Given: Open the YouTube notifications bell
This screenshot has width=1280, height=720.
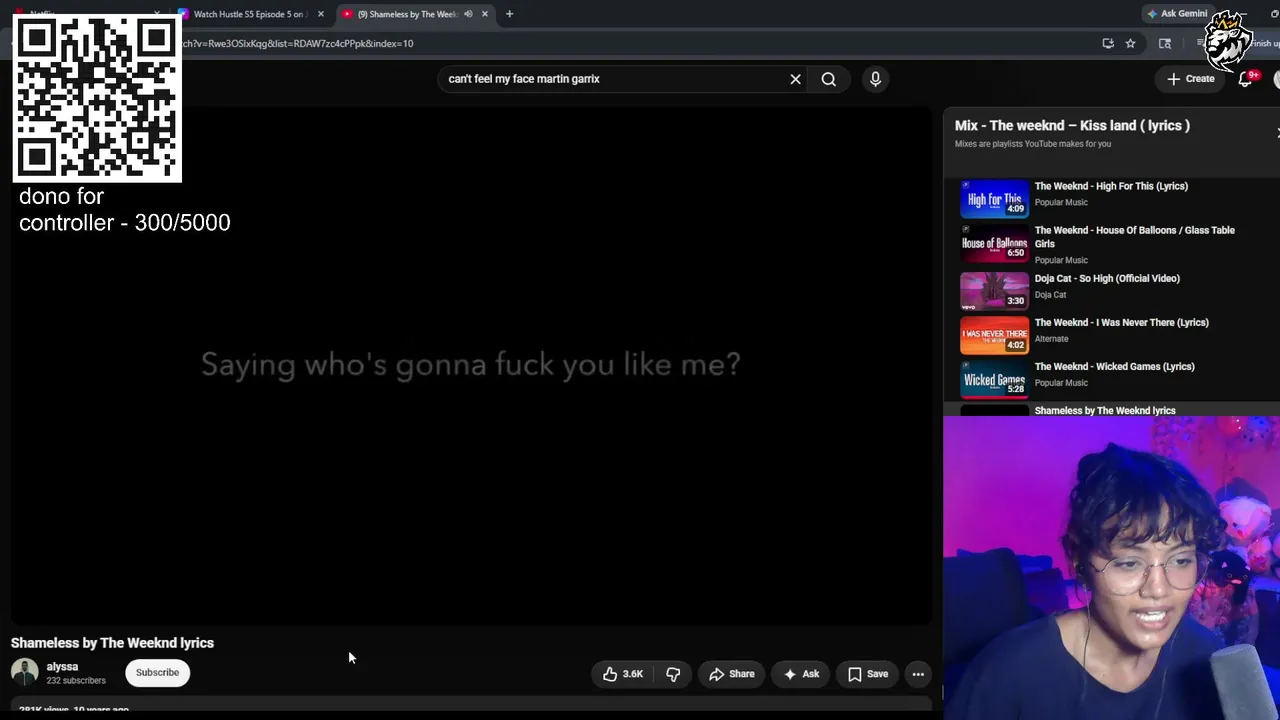Looking at the screenshot, I should coord(1245,79).
